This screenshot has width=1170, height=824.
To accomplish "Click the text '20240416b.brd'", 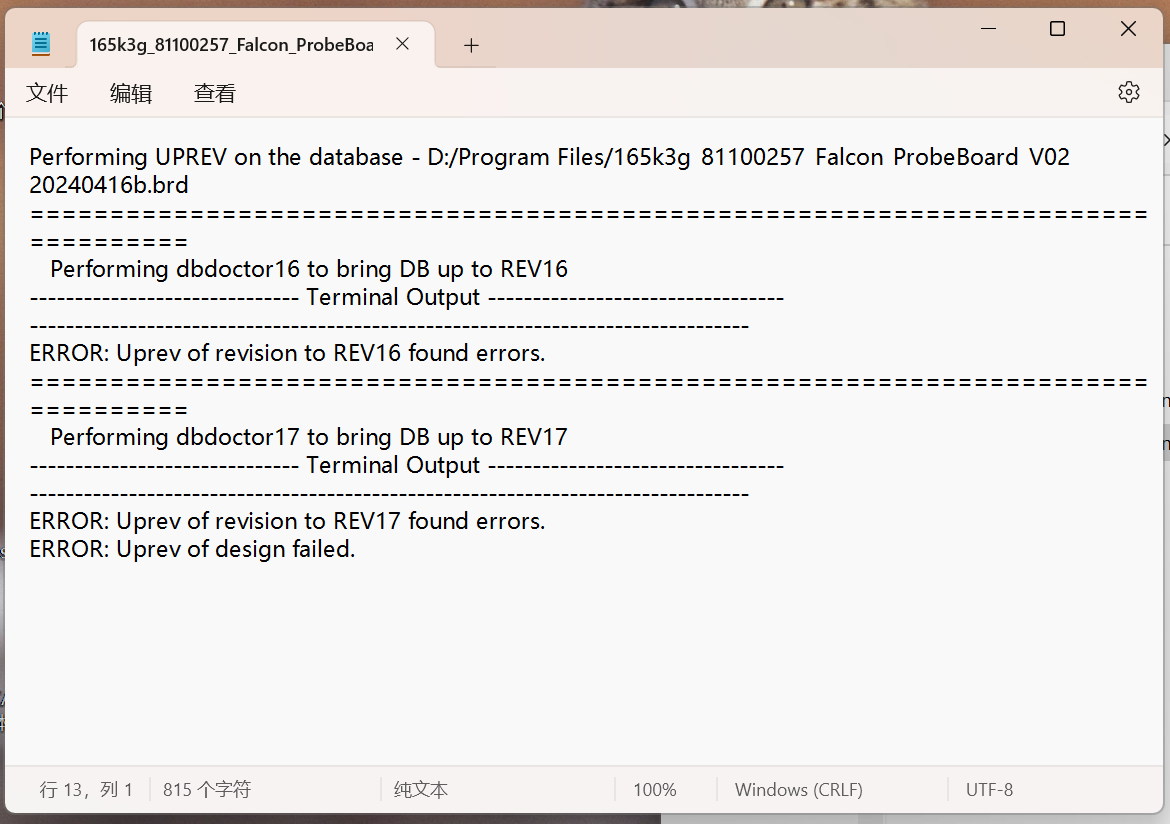I will [109, 185].
